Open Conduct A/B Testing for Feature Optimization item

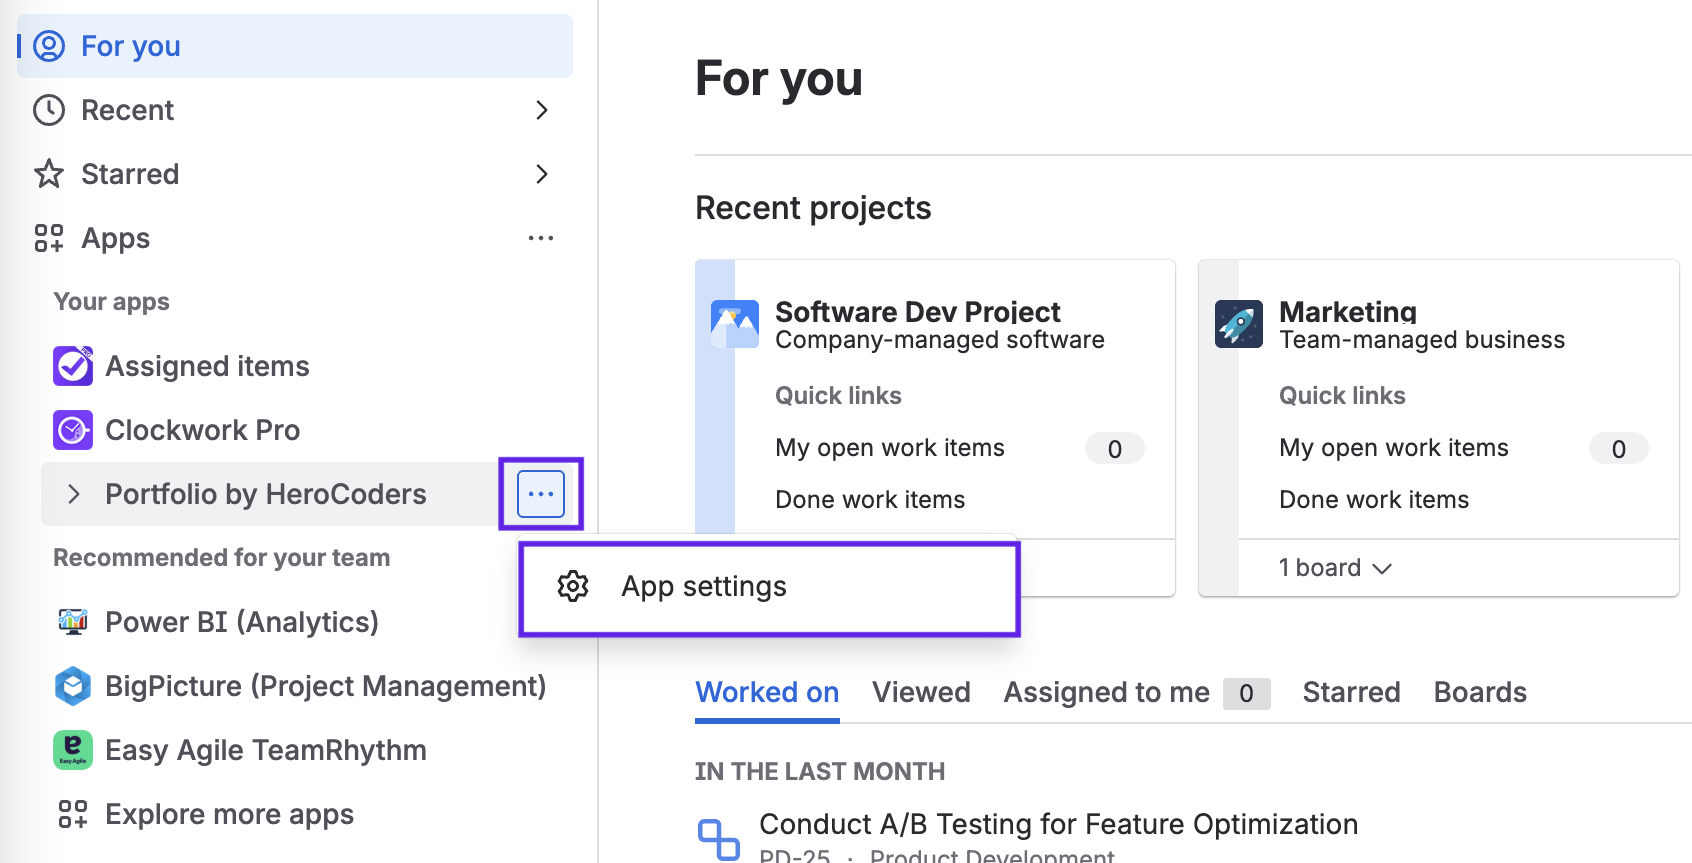point(1058,824)
